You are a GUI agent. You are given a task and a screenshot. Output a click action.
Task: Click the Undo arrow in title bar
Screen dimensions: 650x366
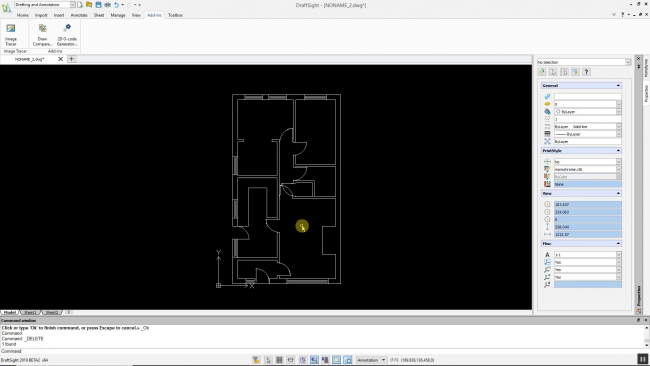(x=116, y=5)
